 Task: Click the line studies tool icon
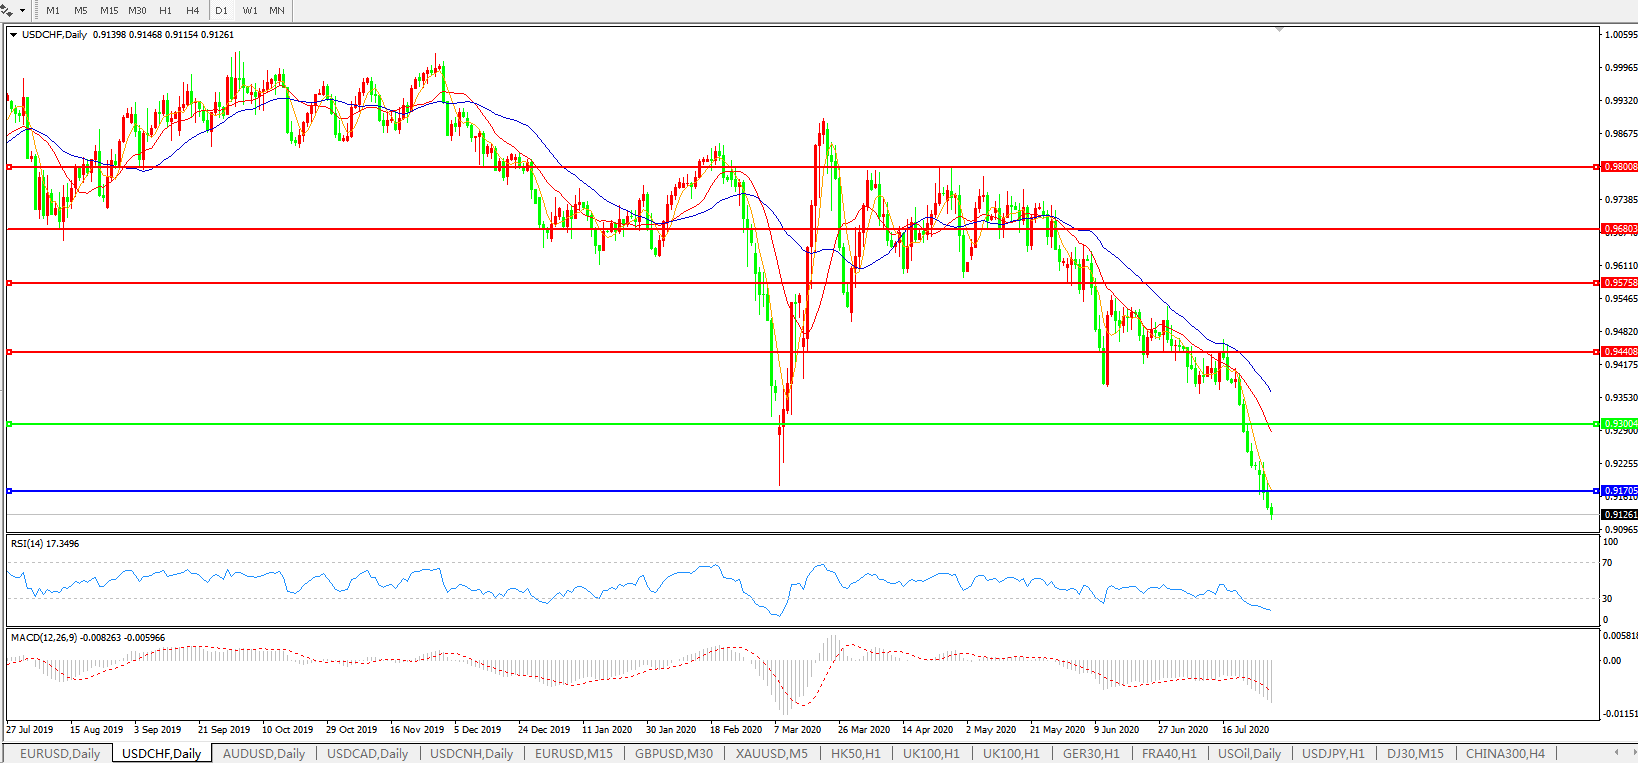click(x=7, y=10)
